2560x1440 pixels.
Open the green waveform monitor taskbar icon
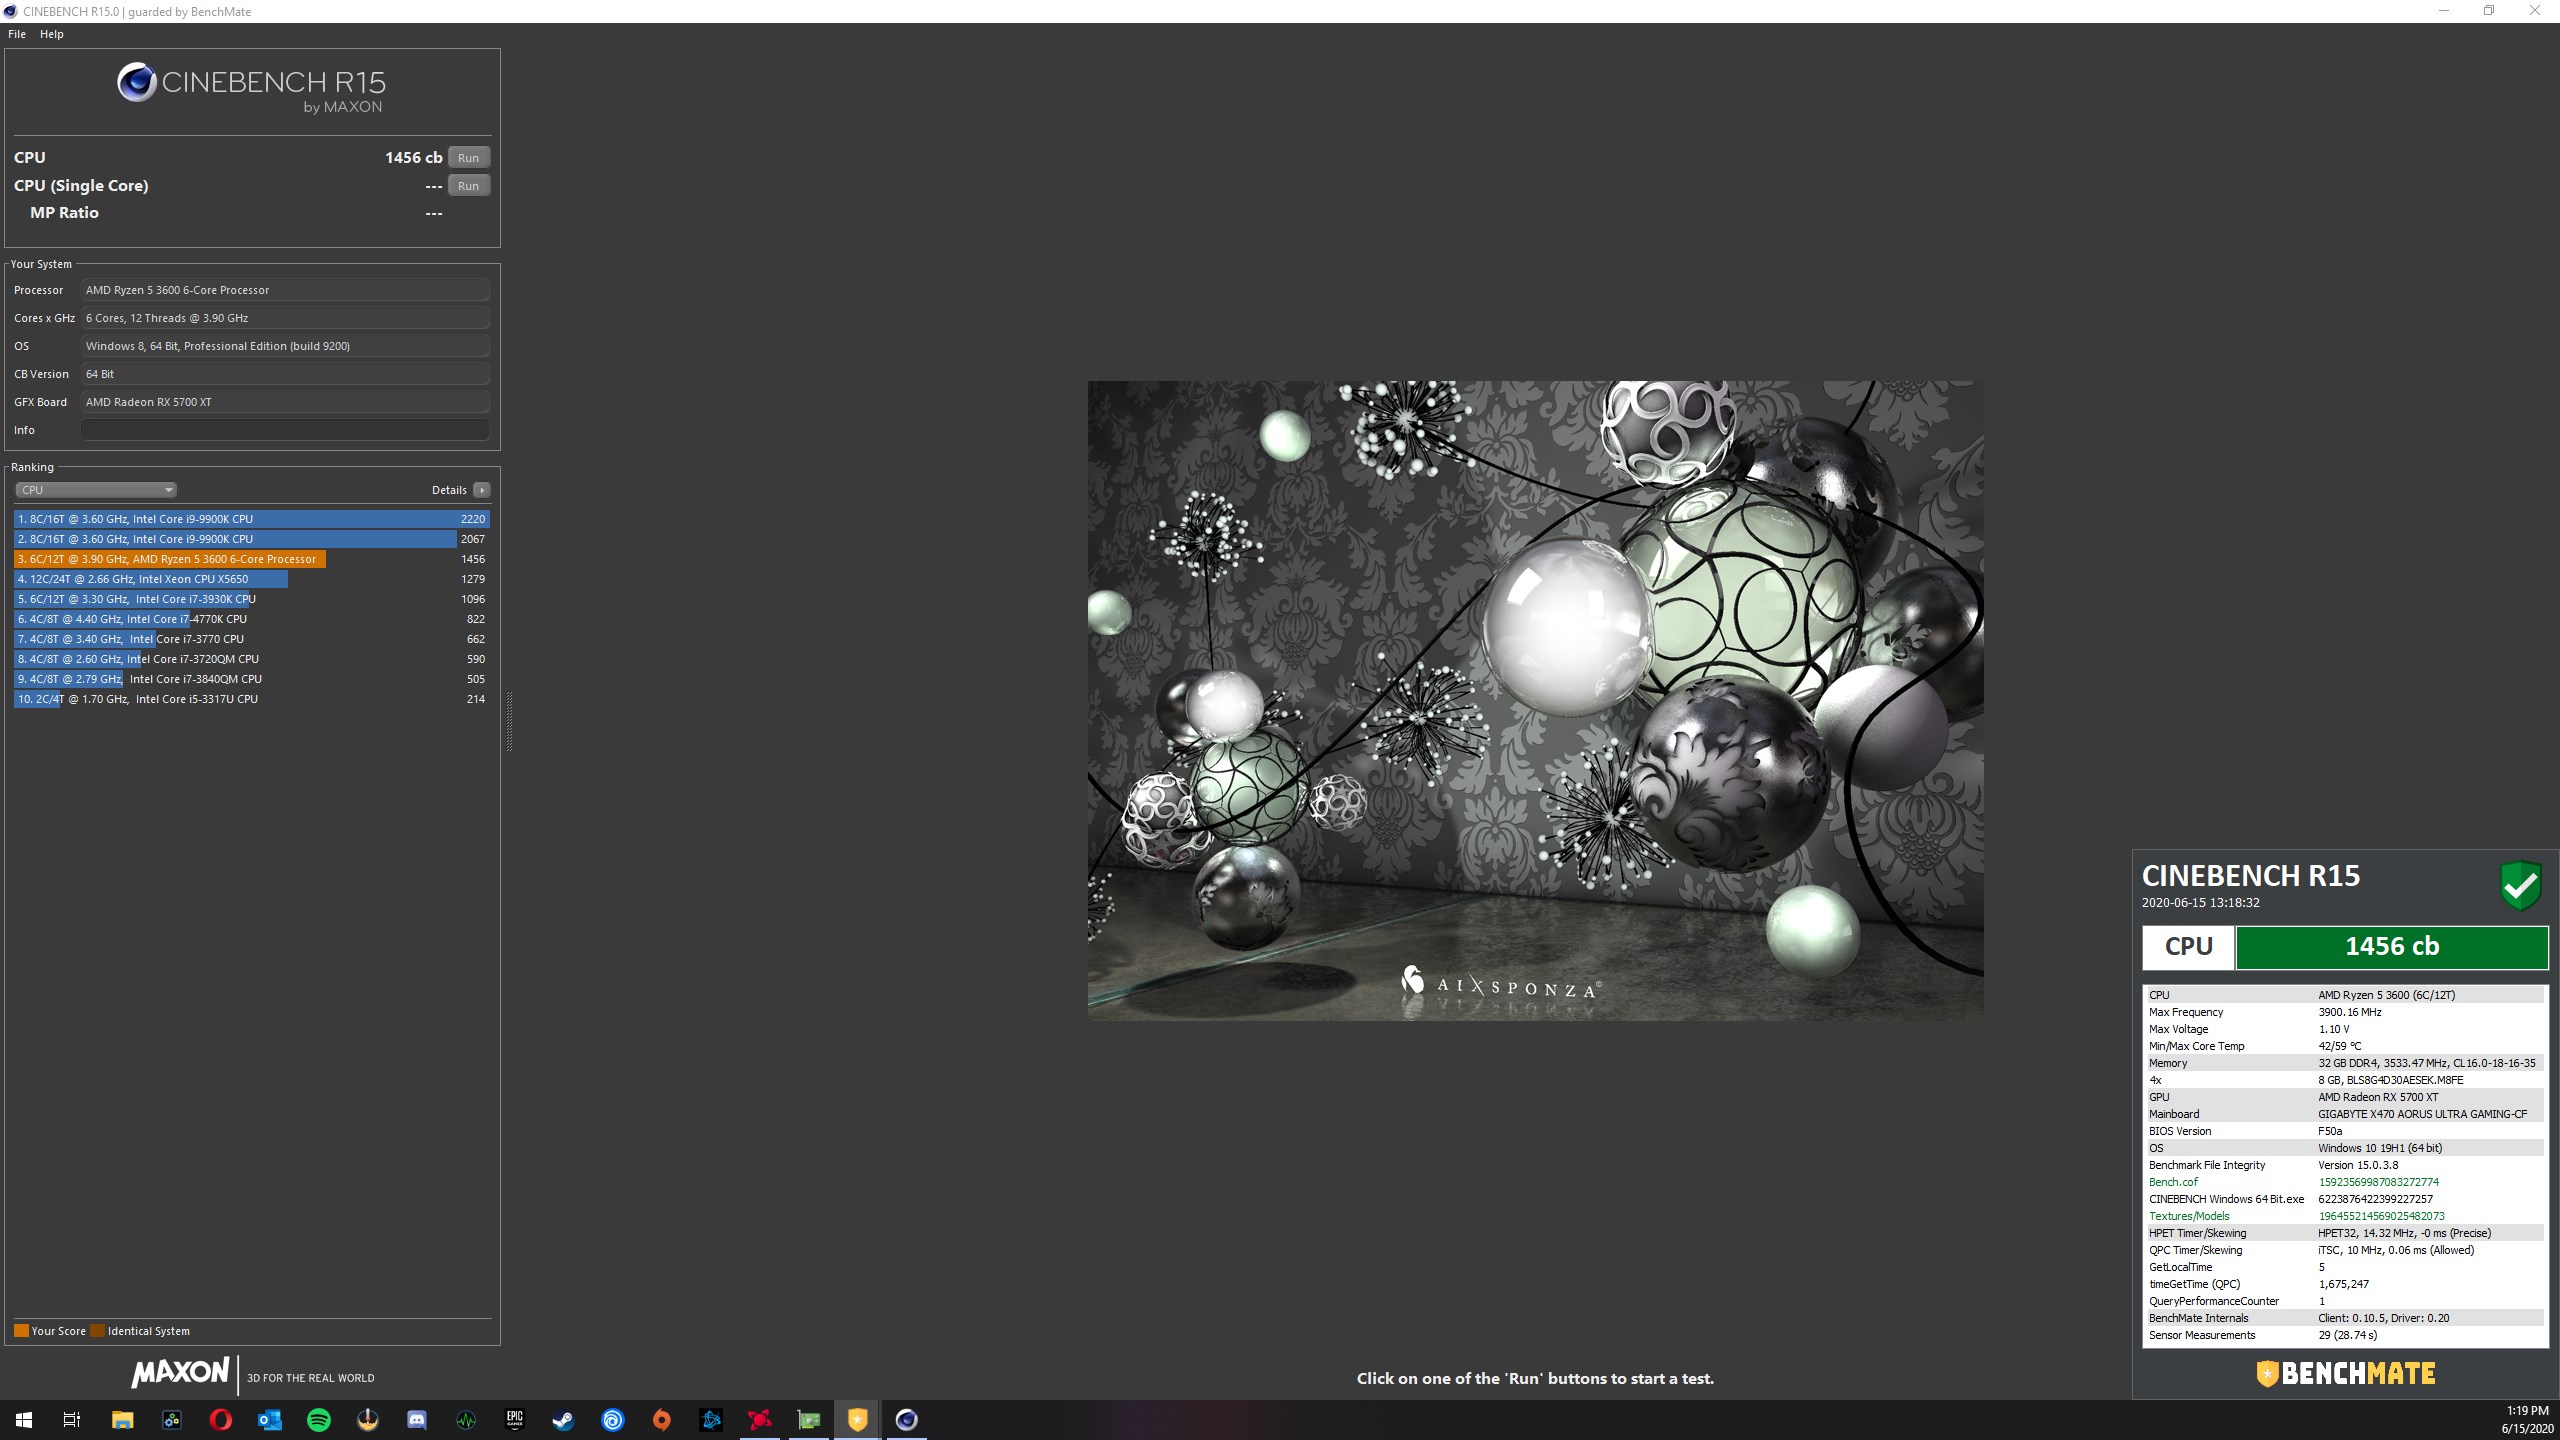[x=466, y=1420]
